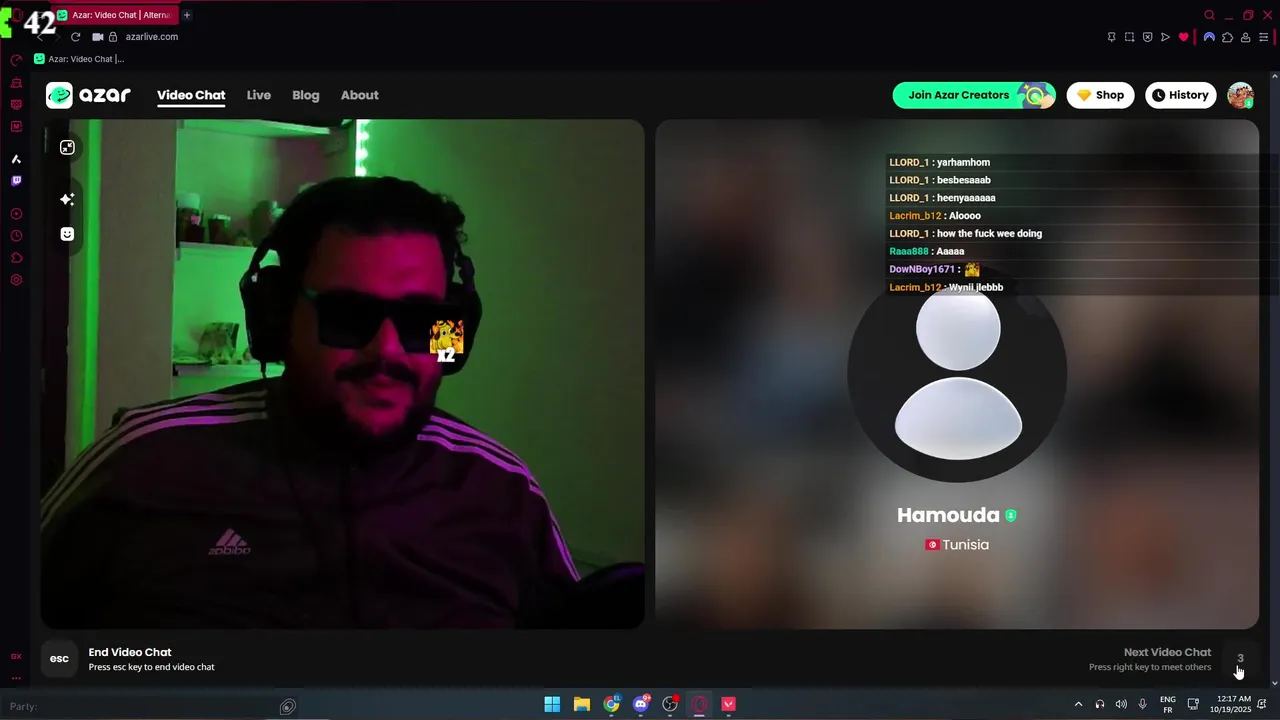1280x720 pixels.
Task: Click the pinboard pin icon in toolbar
Action: pyautogui.click(x=1111, y=37)
